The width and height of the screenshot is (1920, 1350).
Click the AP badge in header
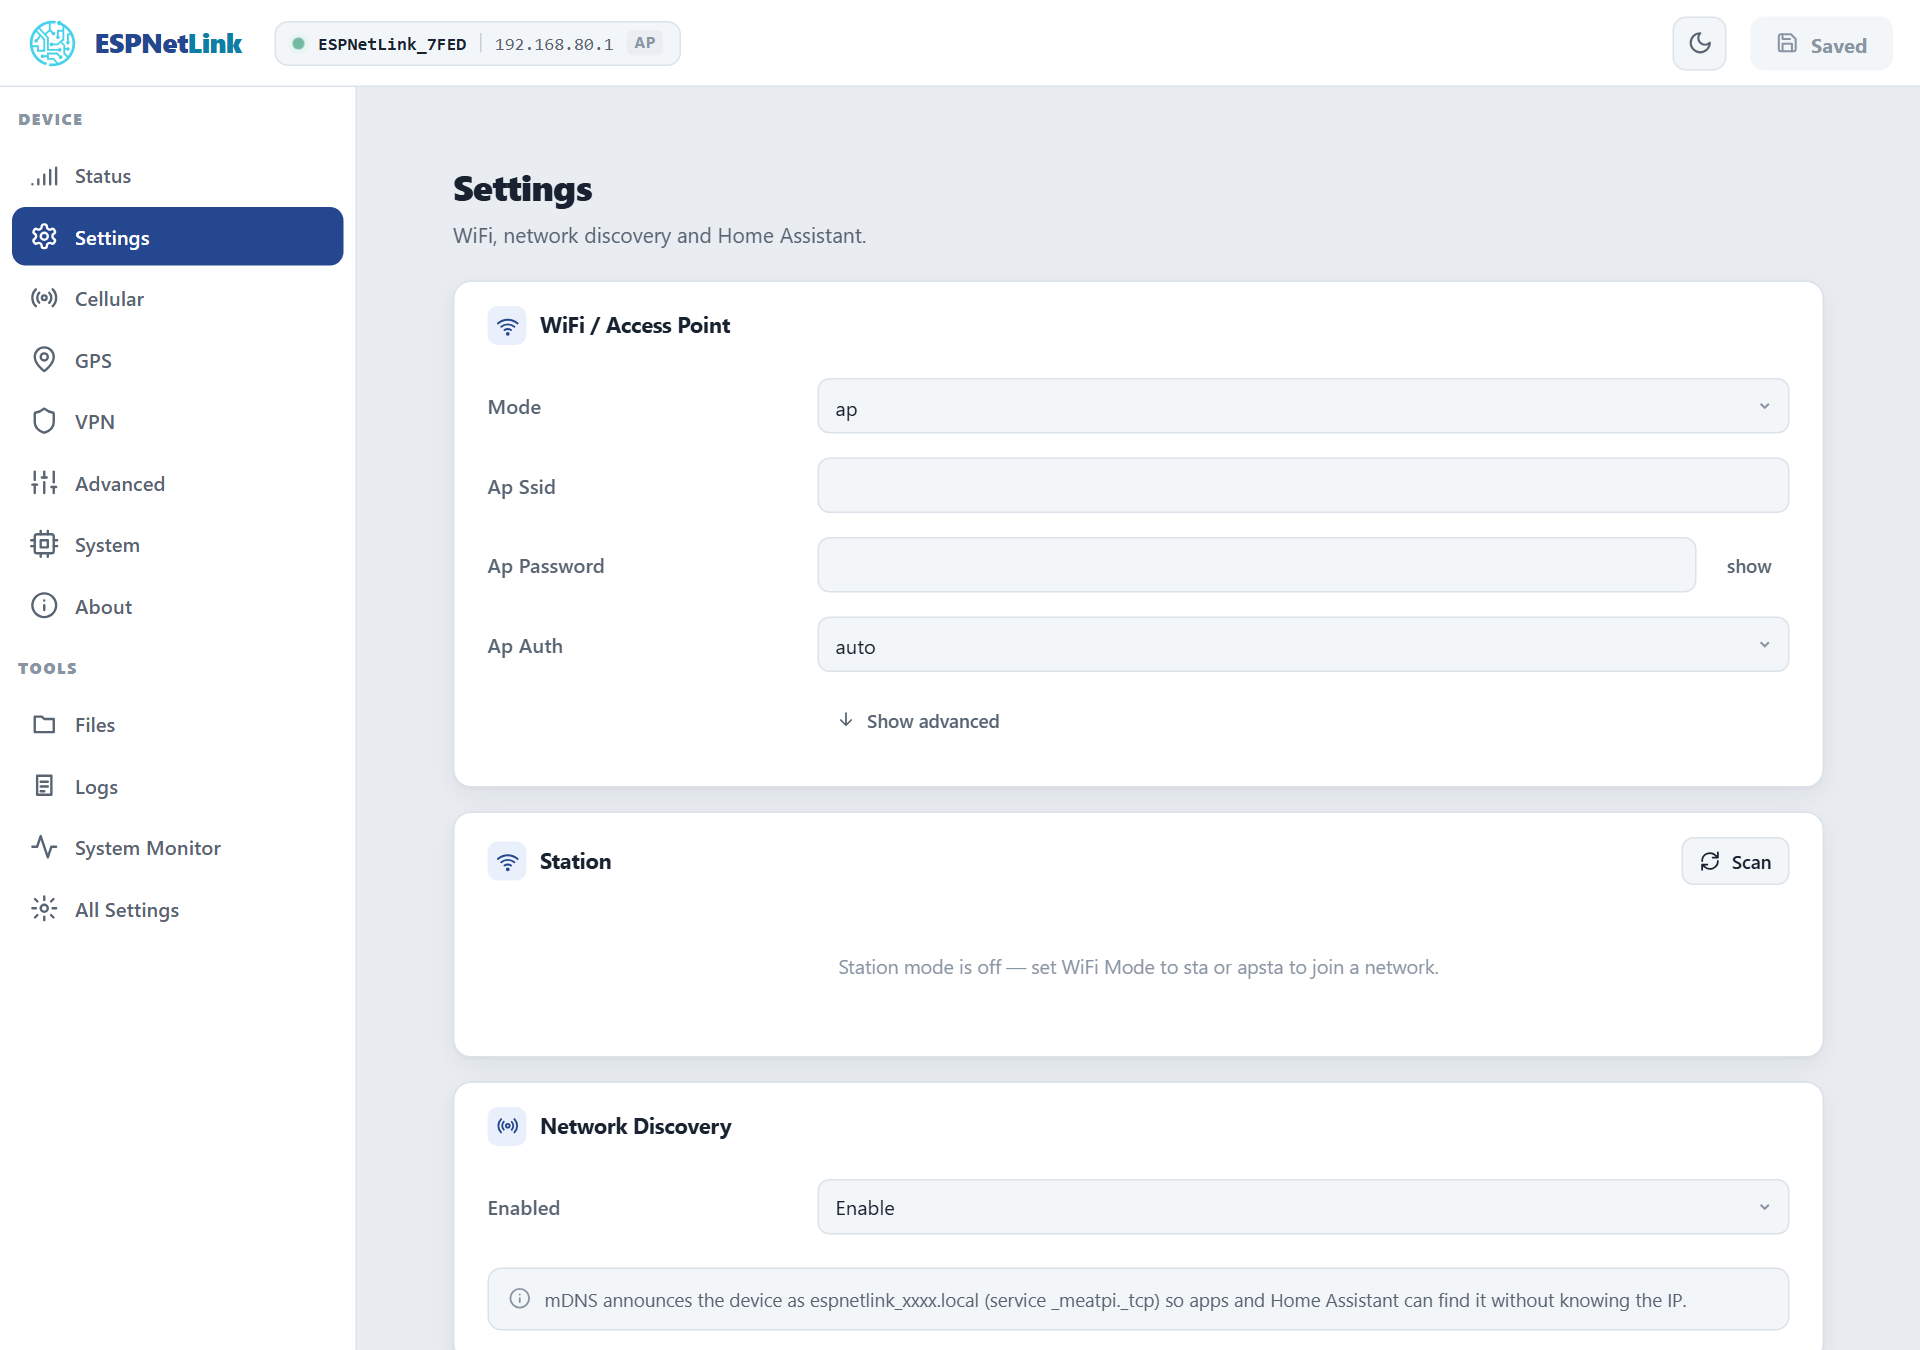coord(645,43)
